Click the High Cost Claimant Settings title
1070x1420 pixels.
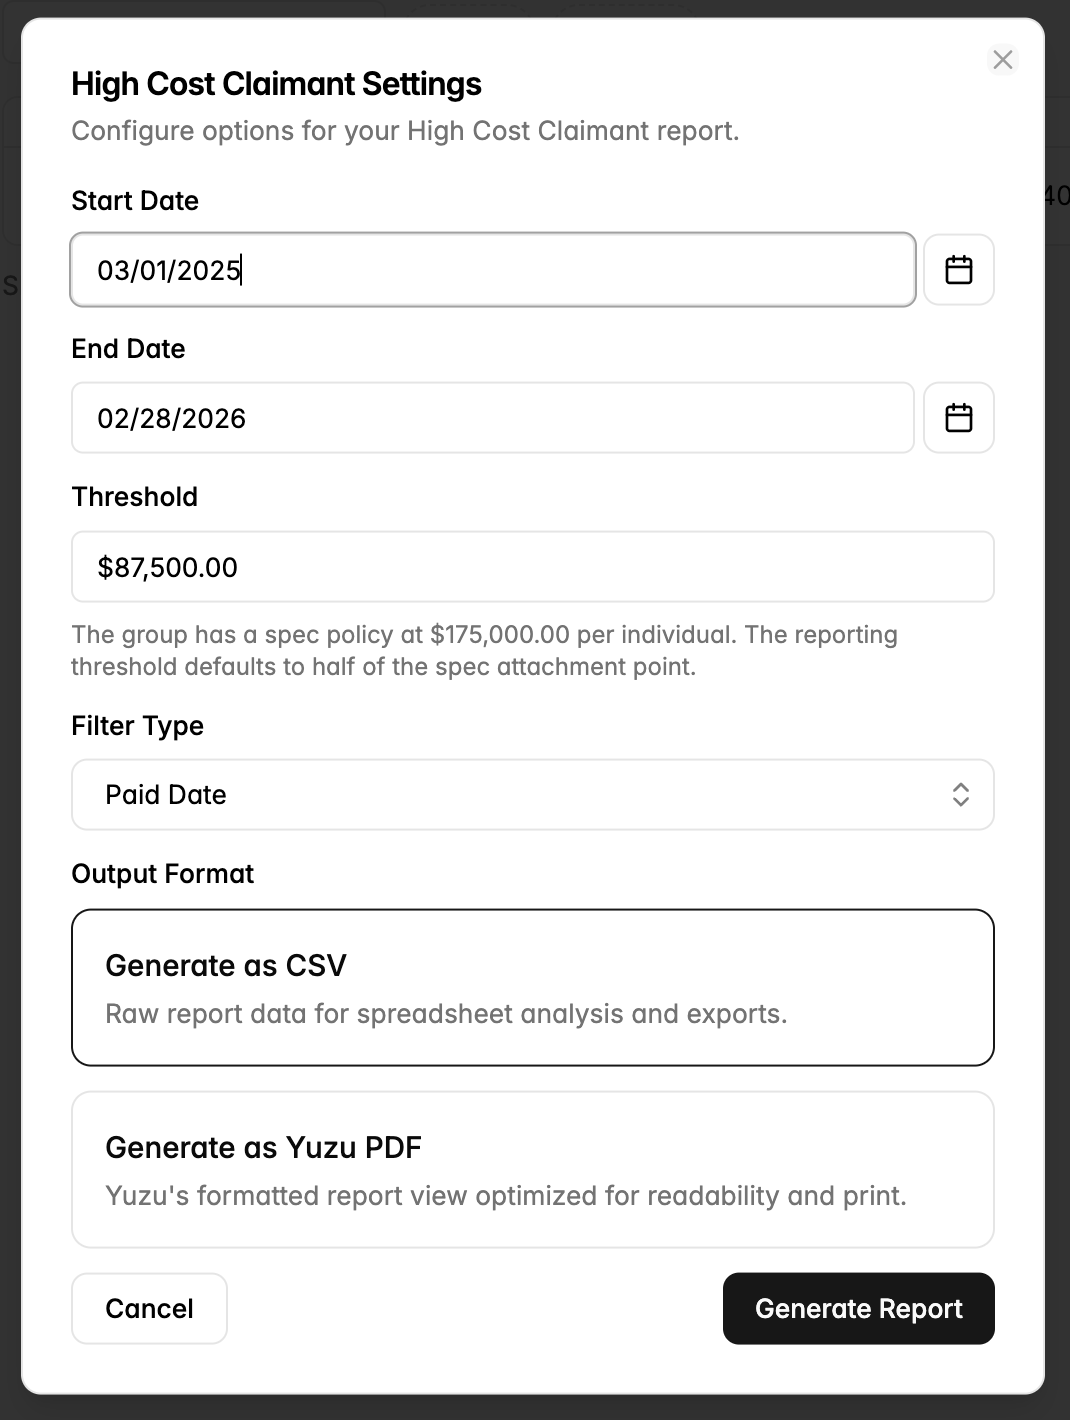tap(277, 84)
